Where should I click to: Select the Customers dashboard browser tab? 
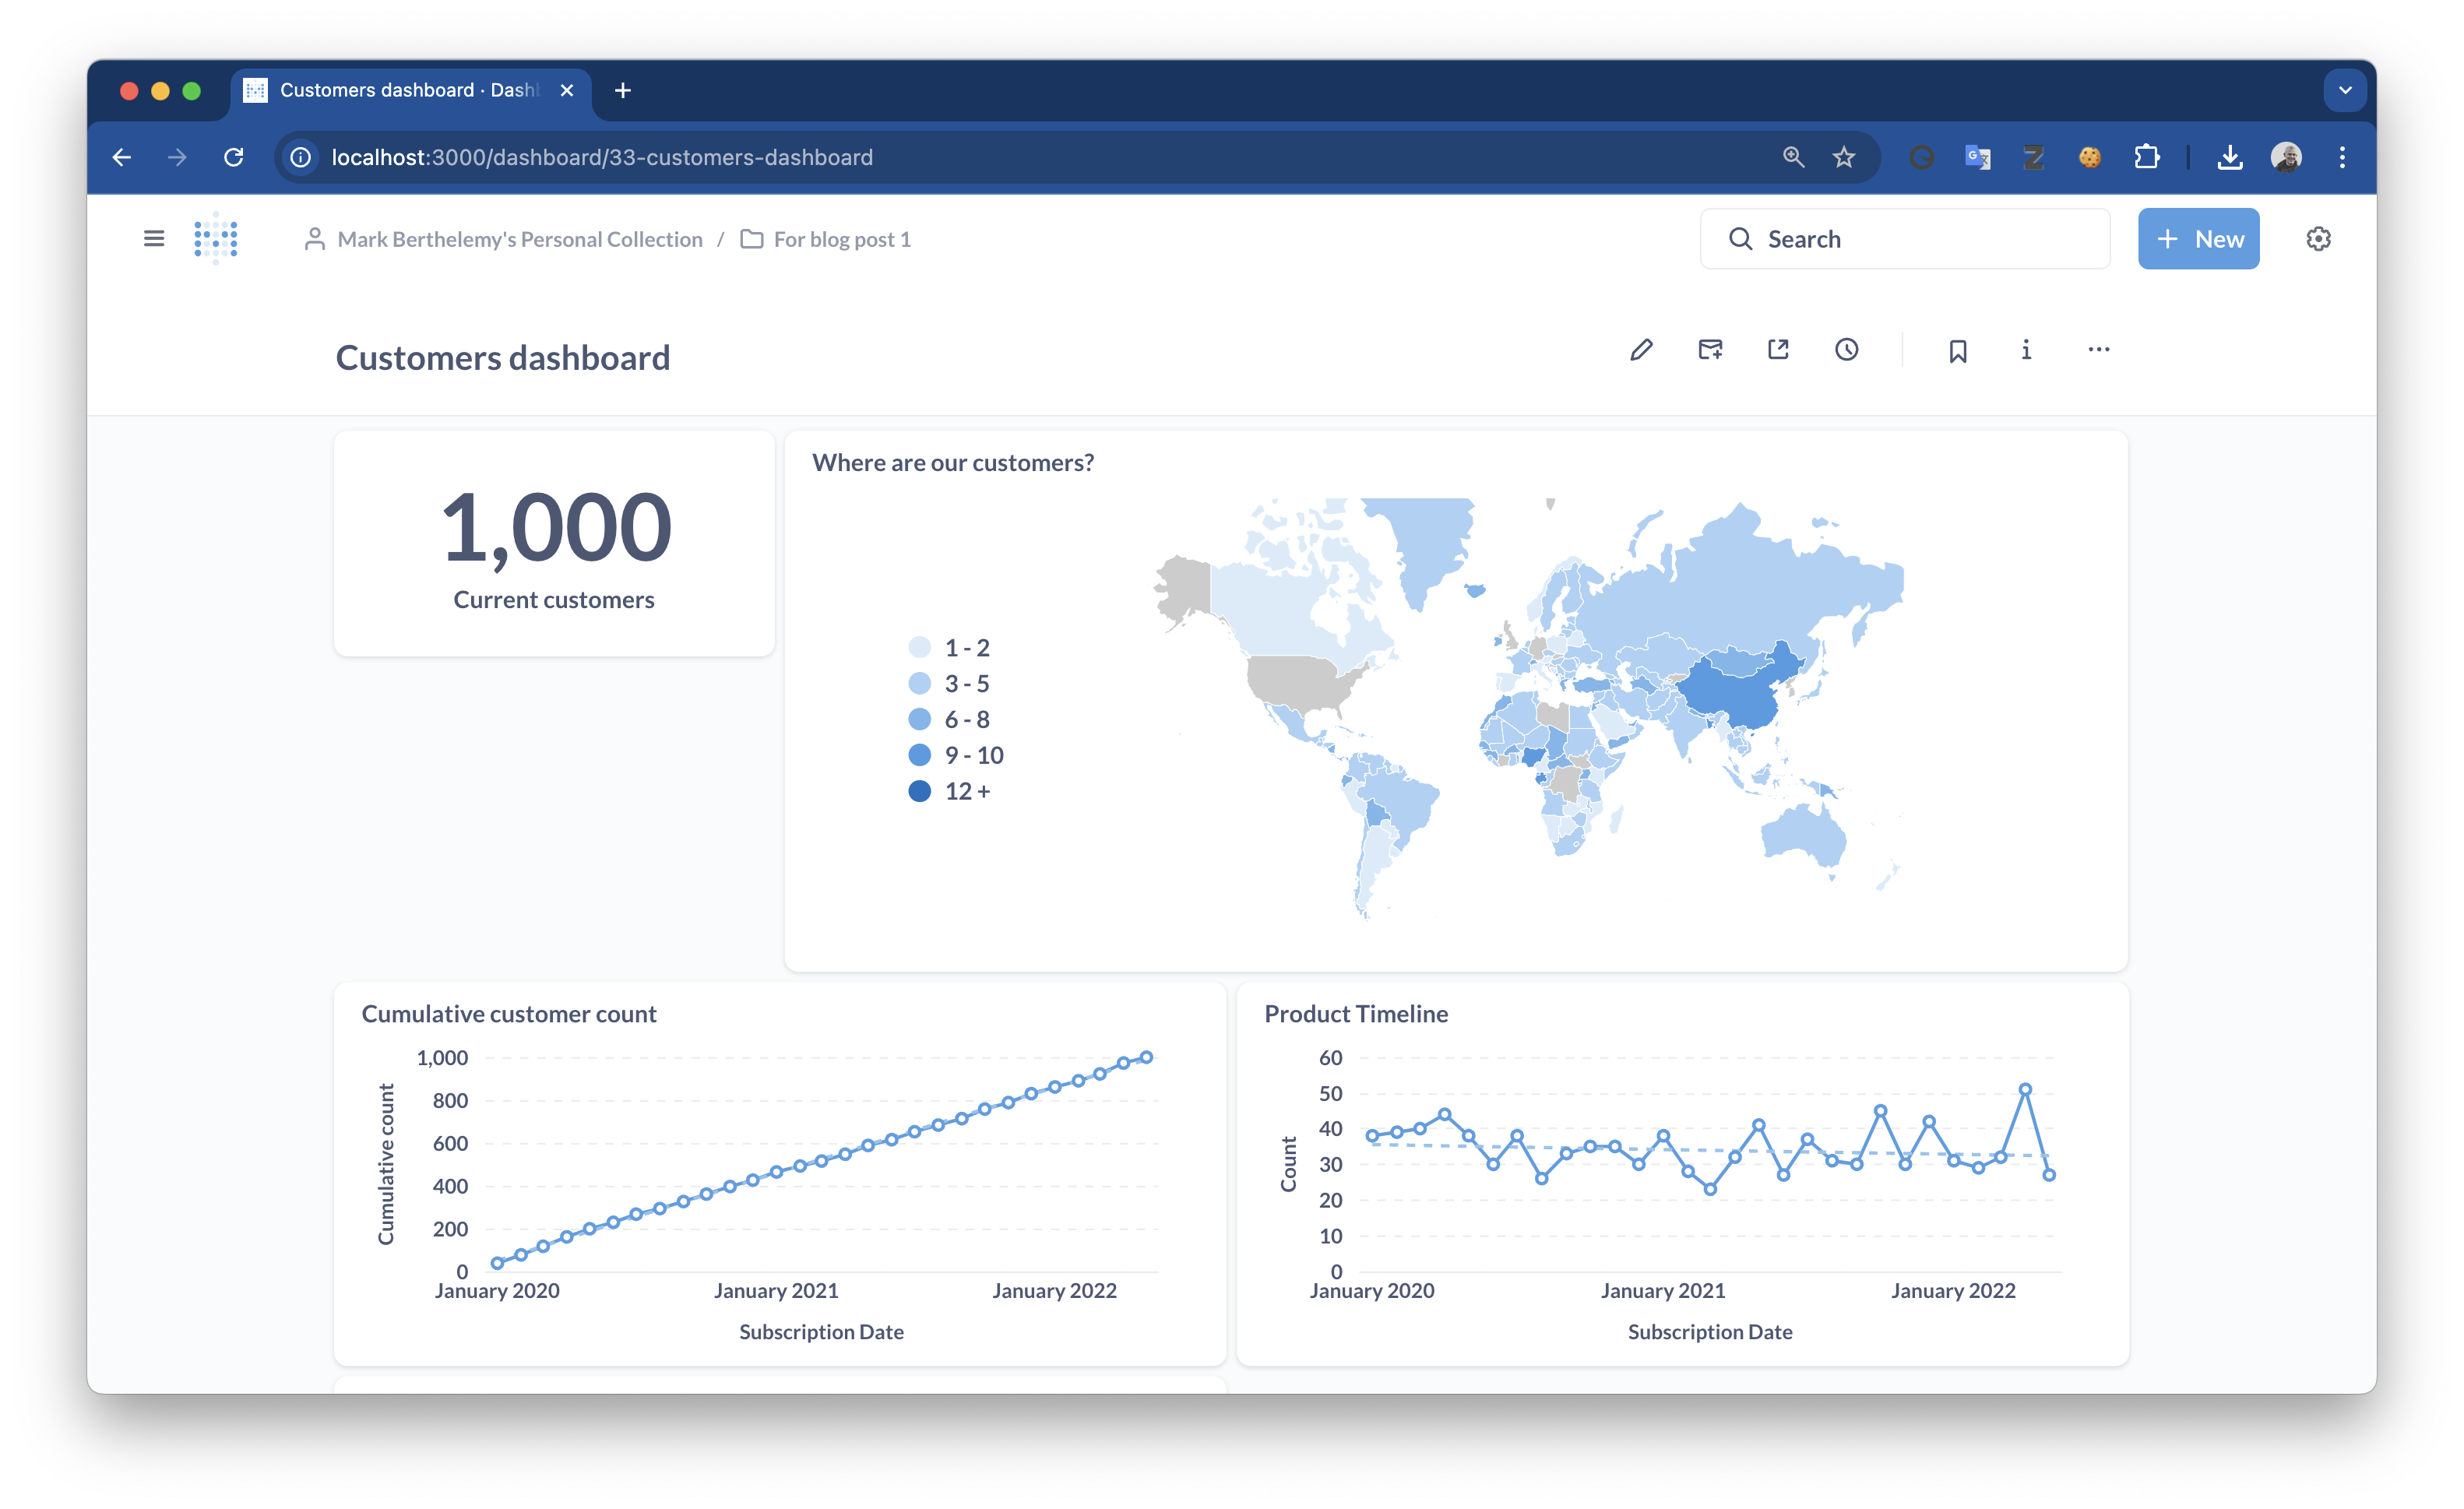410,90
